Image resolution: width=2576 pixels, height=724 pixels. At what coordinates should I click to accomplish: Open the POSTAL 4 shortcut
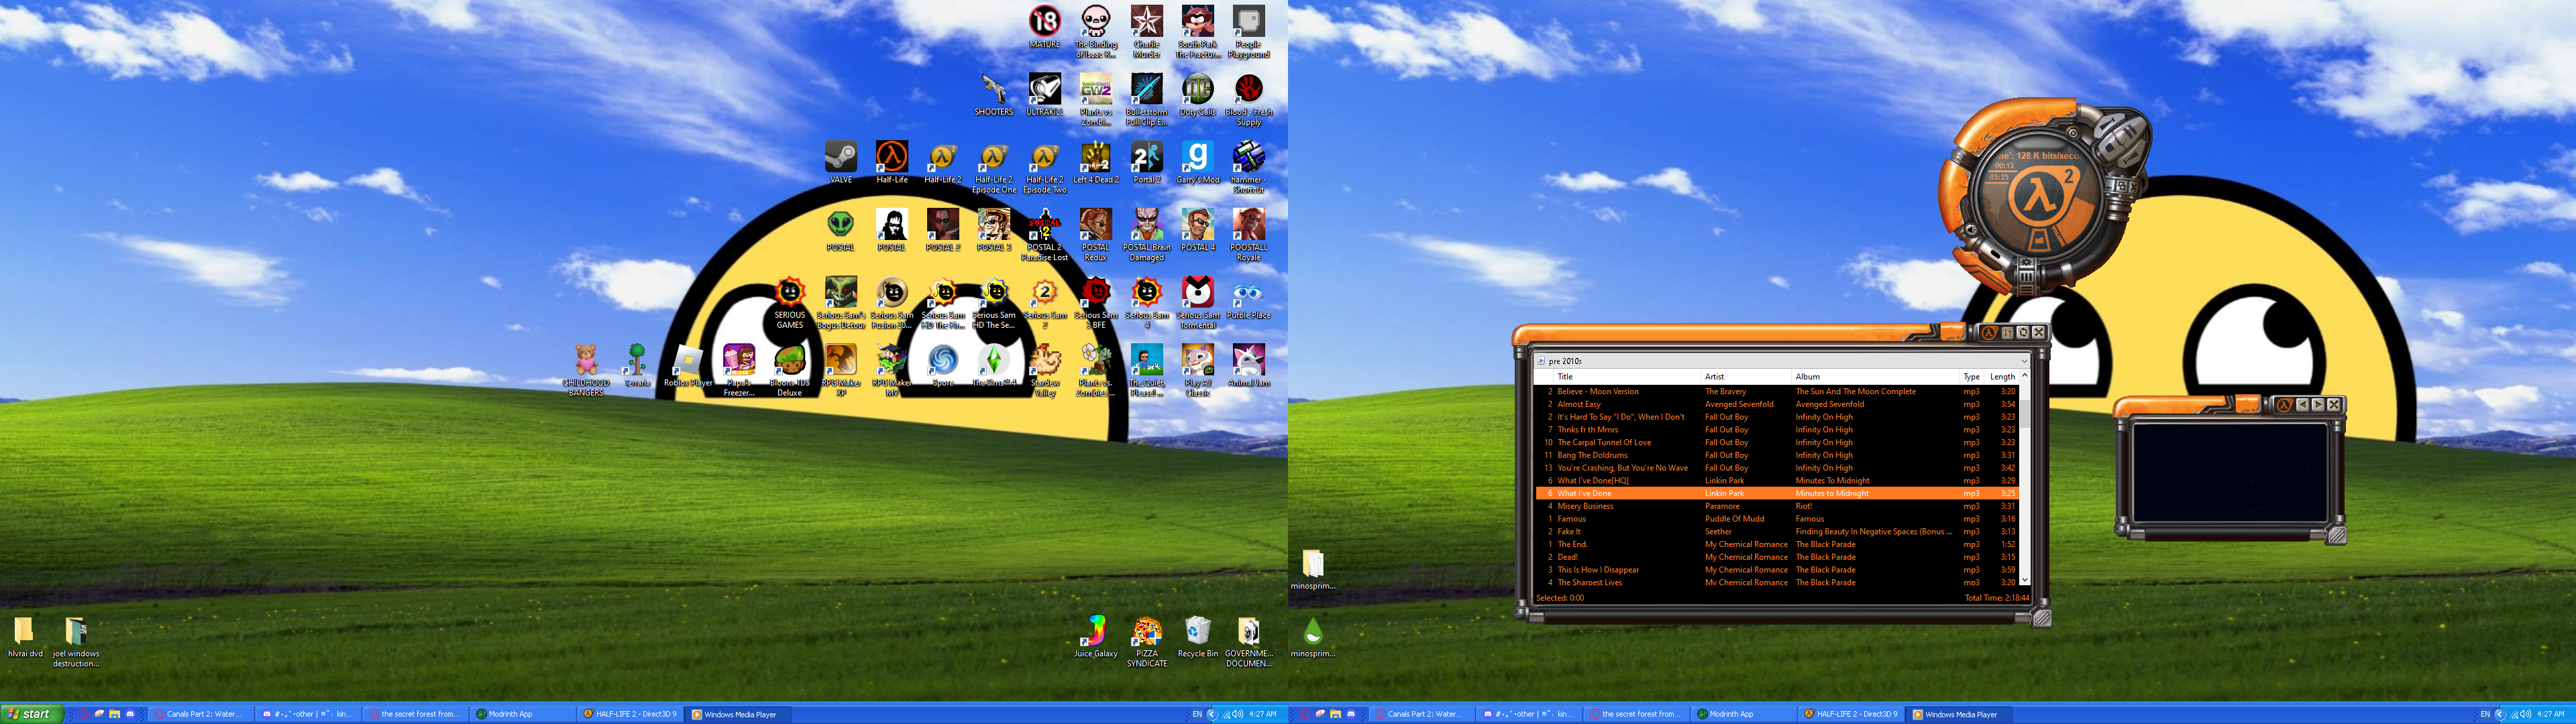click(1197, 230)
